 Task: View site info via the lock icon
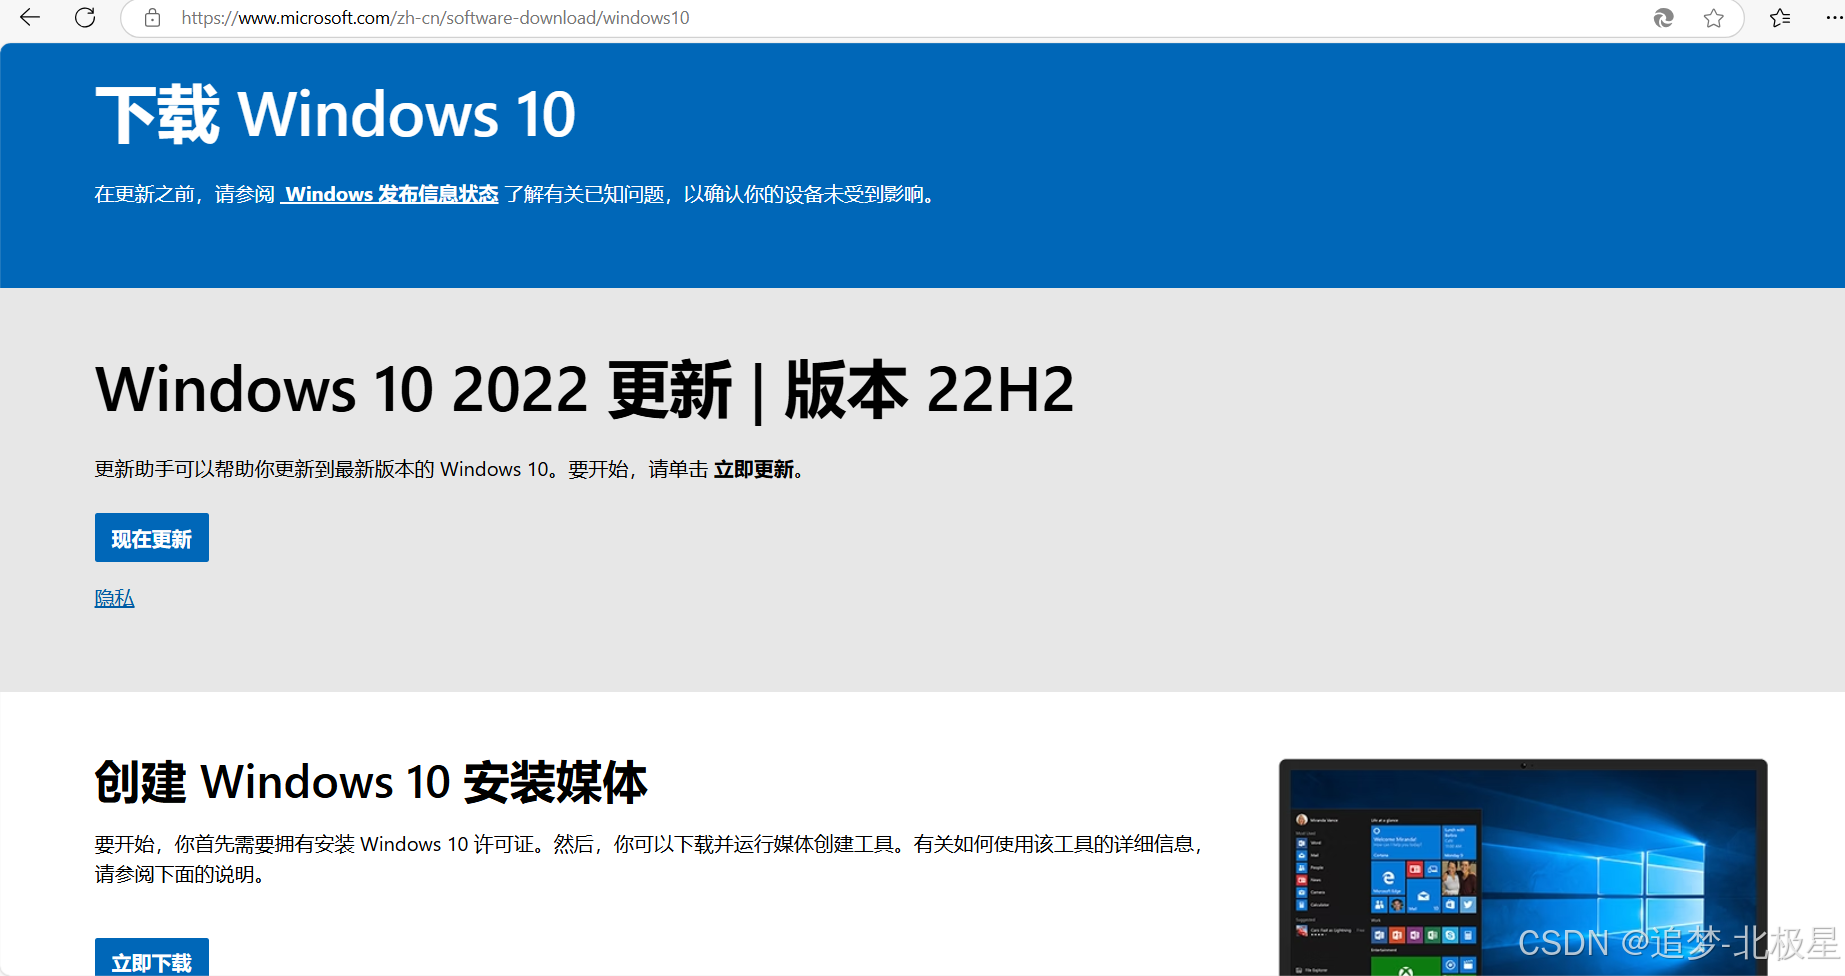(152, 18)
